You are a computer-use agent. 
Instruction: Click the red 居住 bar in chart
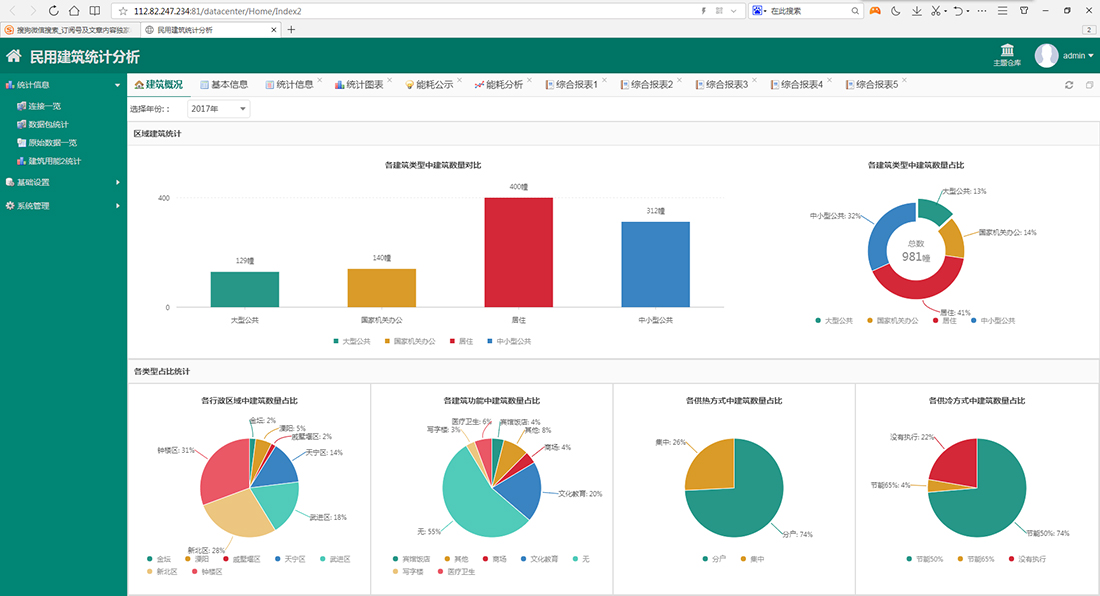pyautogui.click(x=518, y=252)
